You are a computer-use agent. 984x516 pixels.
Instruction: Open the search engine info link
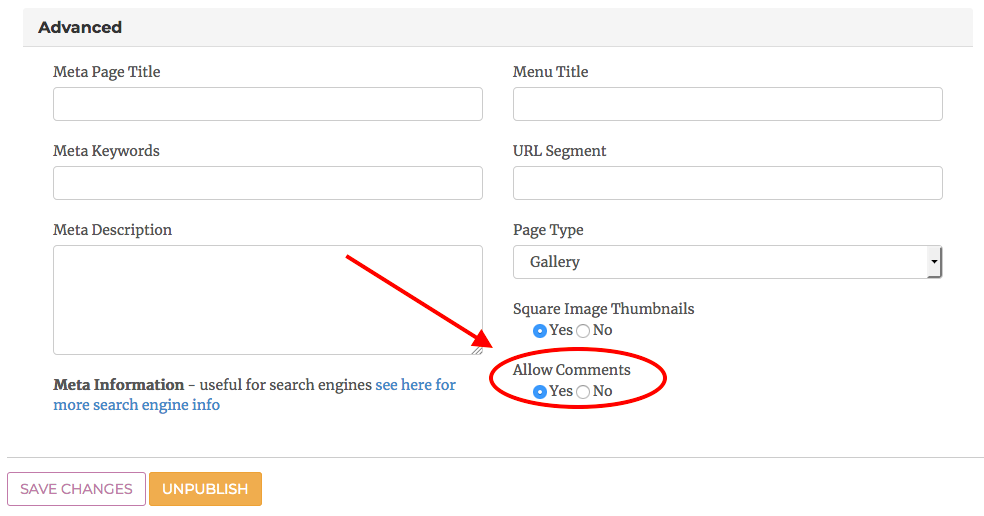[x=415, y=385]
